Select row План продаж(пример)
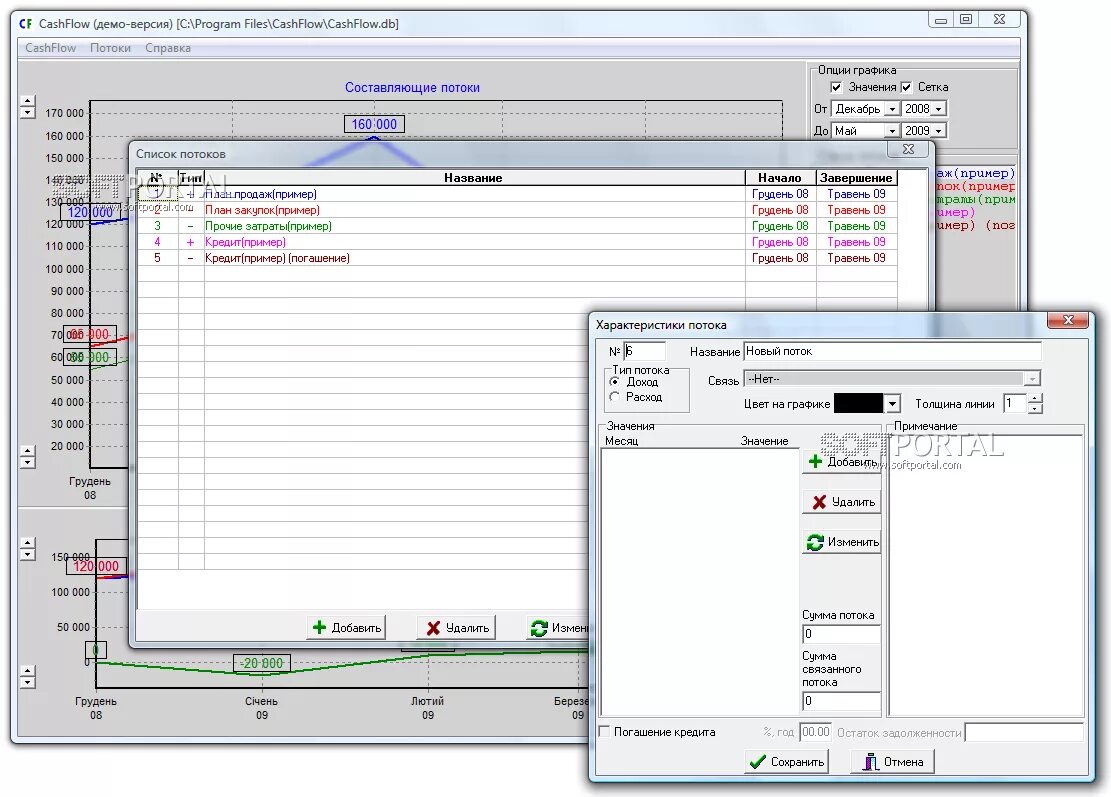 [517, 194]
